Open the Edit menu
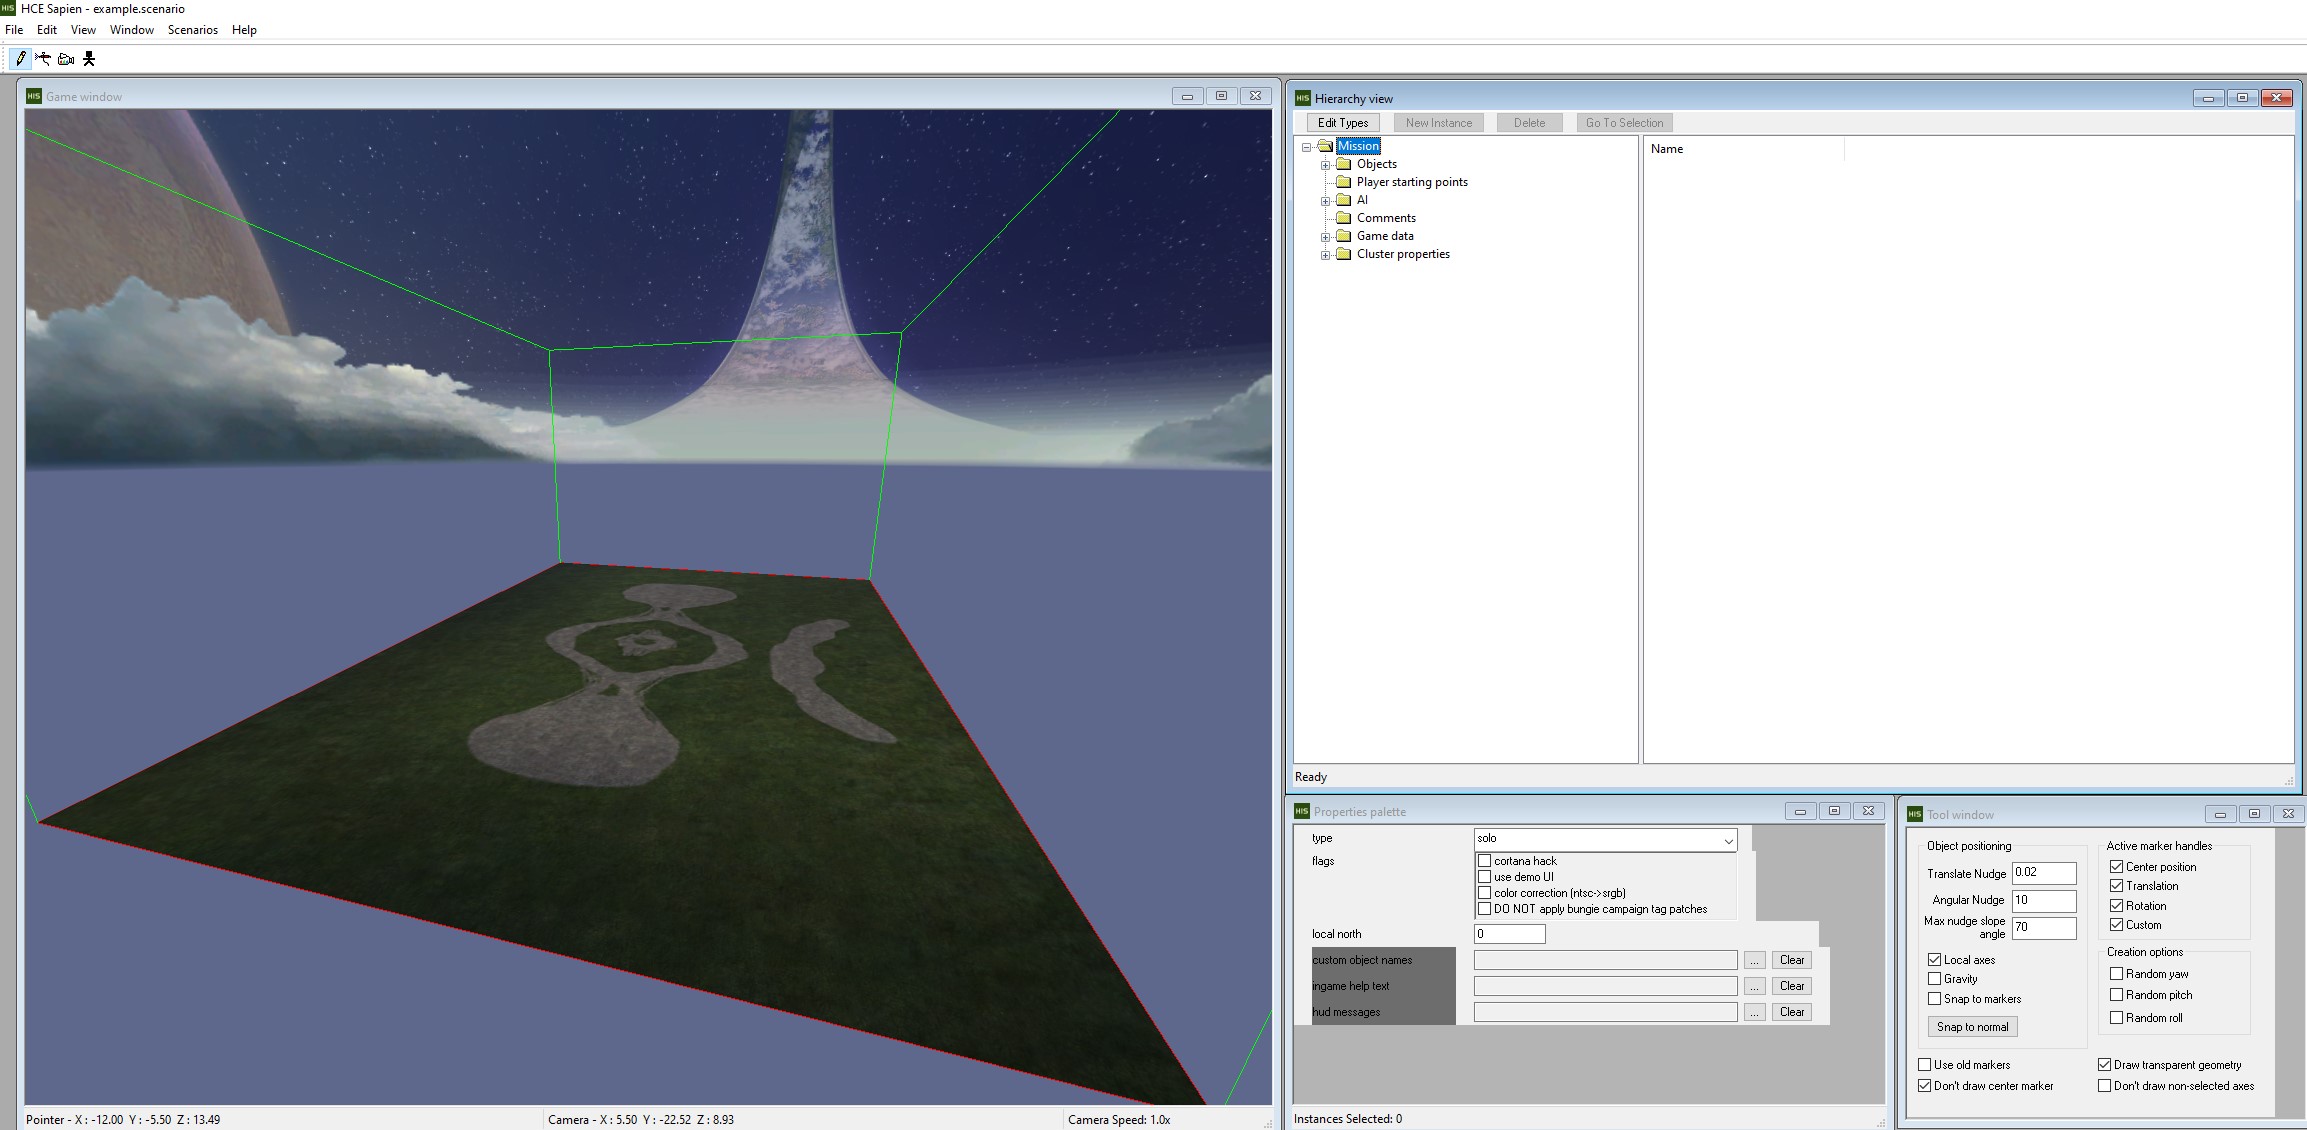Viewport: 2307px width, 1130px height. tap(47, 30)
